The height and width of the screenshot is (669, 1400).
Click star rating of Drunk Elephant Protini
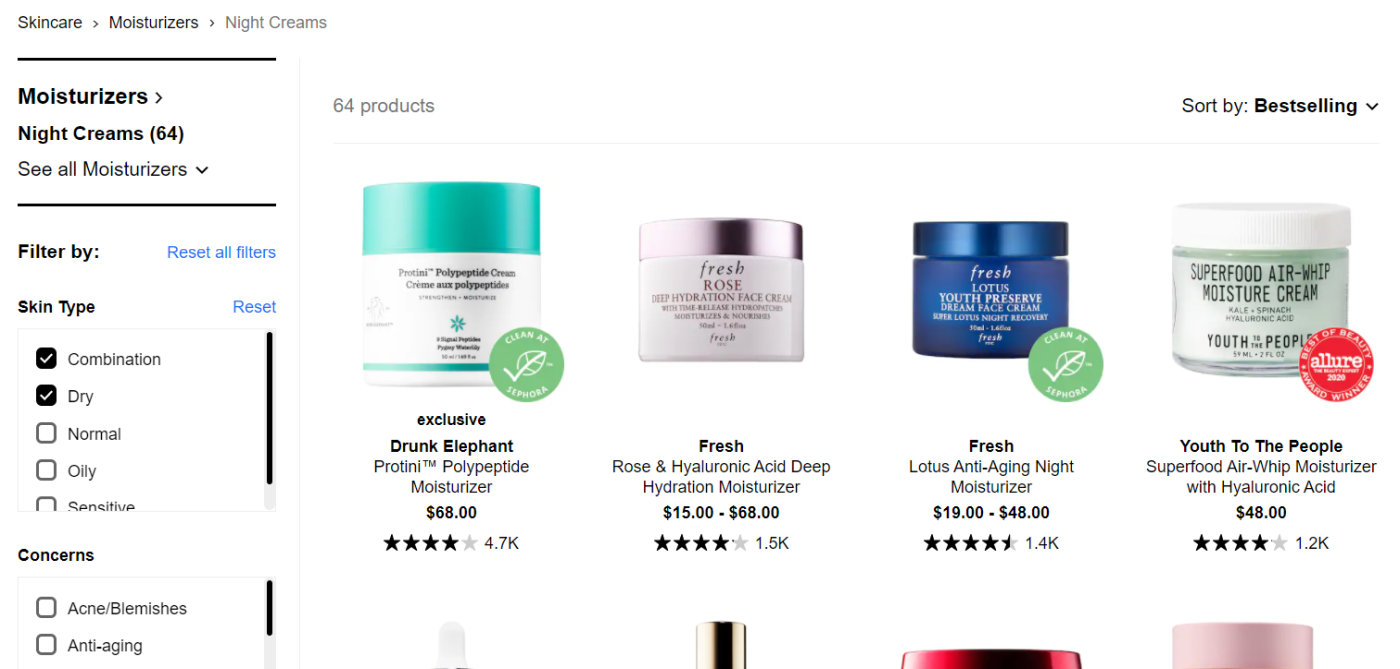click(x=430, y=543)
